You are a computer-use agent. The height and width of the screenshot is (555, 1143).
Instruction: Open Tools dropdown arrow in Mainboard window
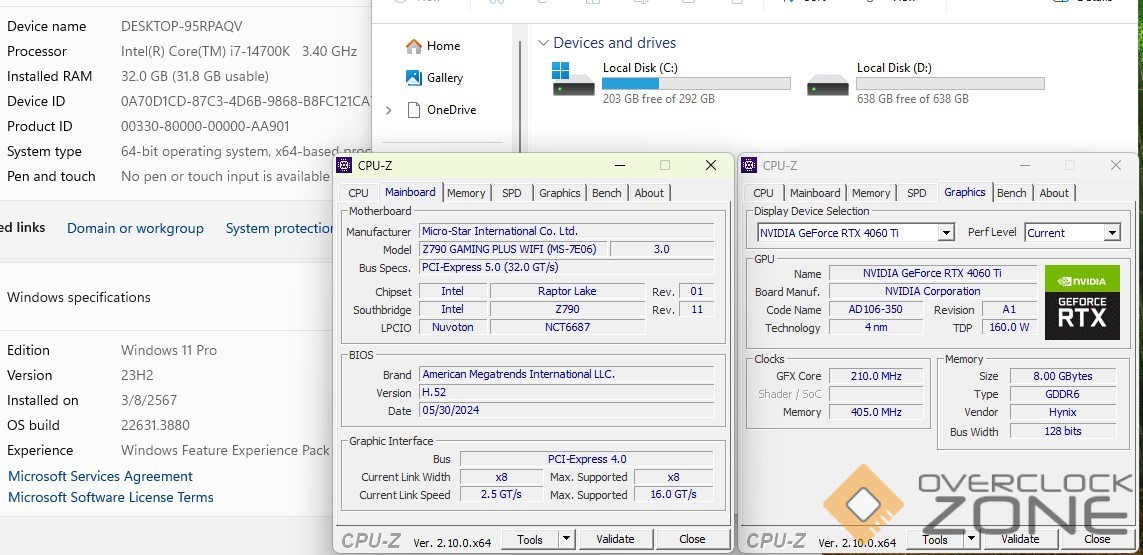[x=566, y=539]
